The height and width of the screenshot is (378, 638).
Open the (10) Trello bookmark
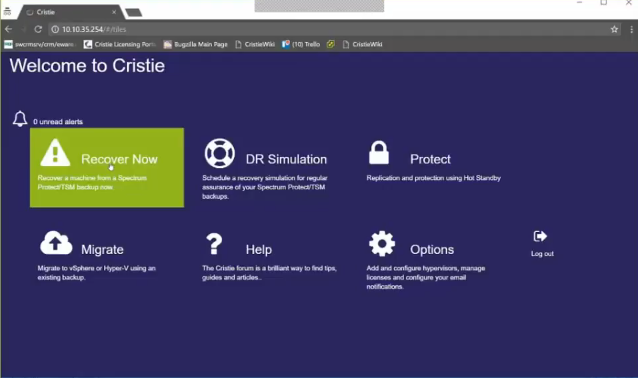click(301, 44)
